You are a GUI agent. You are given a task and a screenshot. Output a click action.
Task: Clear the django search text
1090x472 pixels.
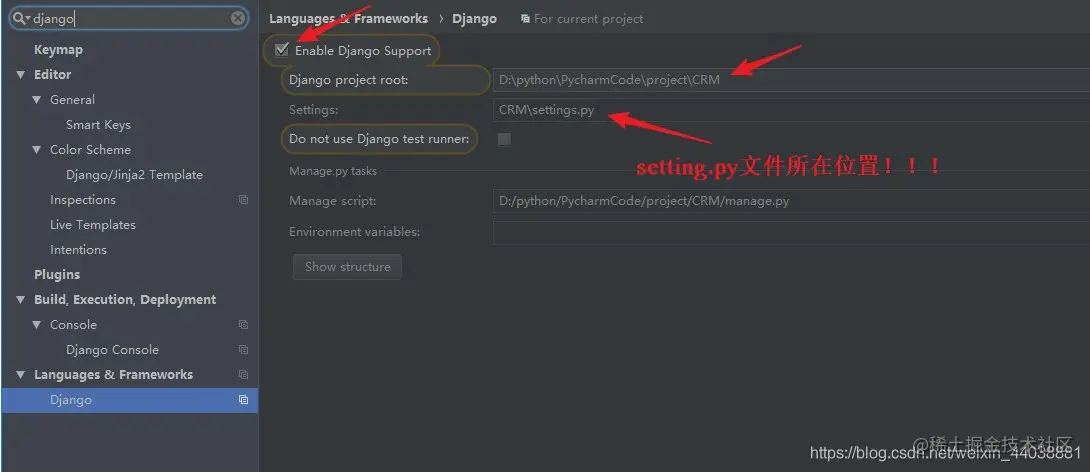click(x=238, y=18)
